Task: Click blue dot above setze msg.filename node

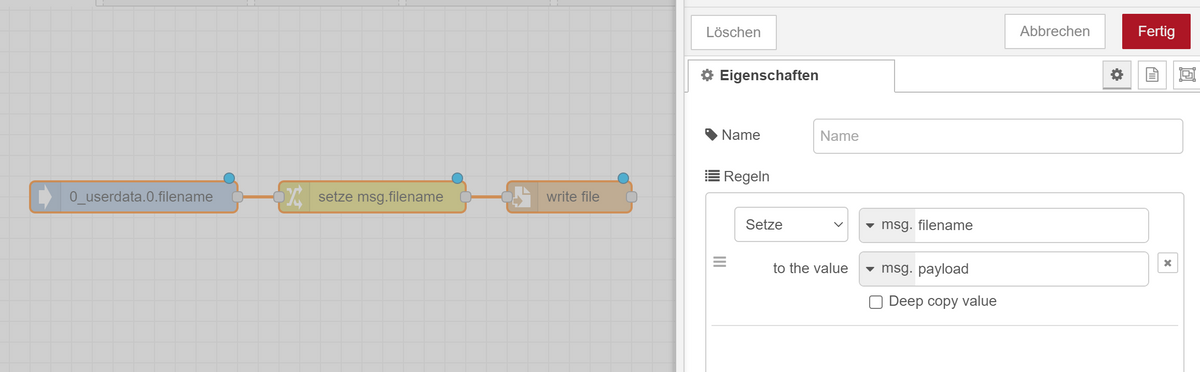Action: (x=458, y=178)
